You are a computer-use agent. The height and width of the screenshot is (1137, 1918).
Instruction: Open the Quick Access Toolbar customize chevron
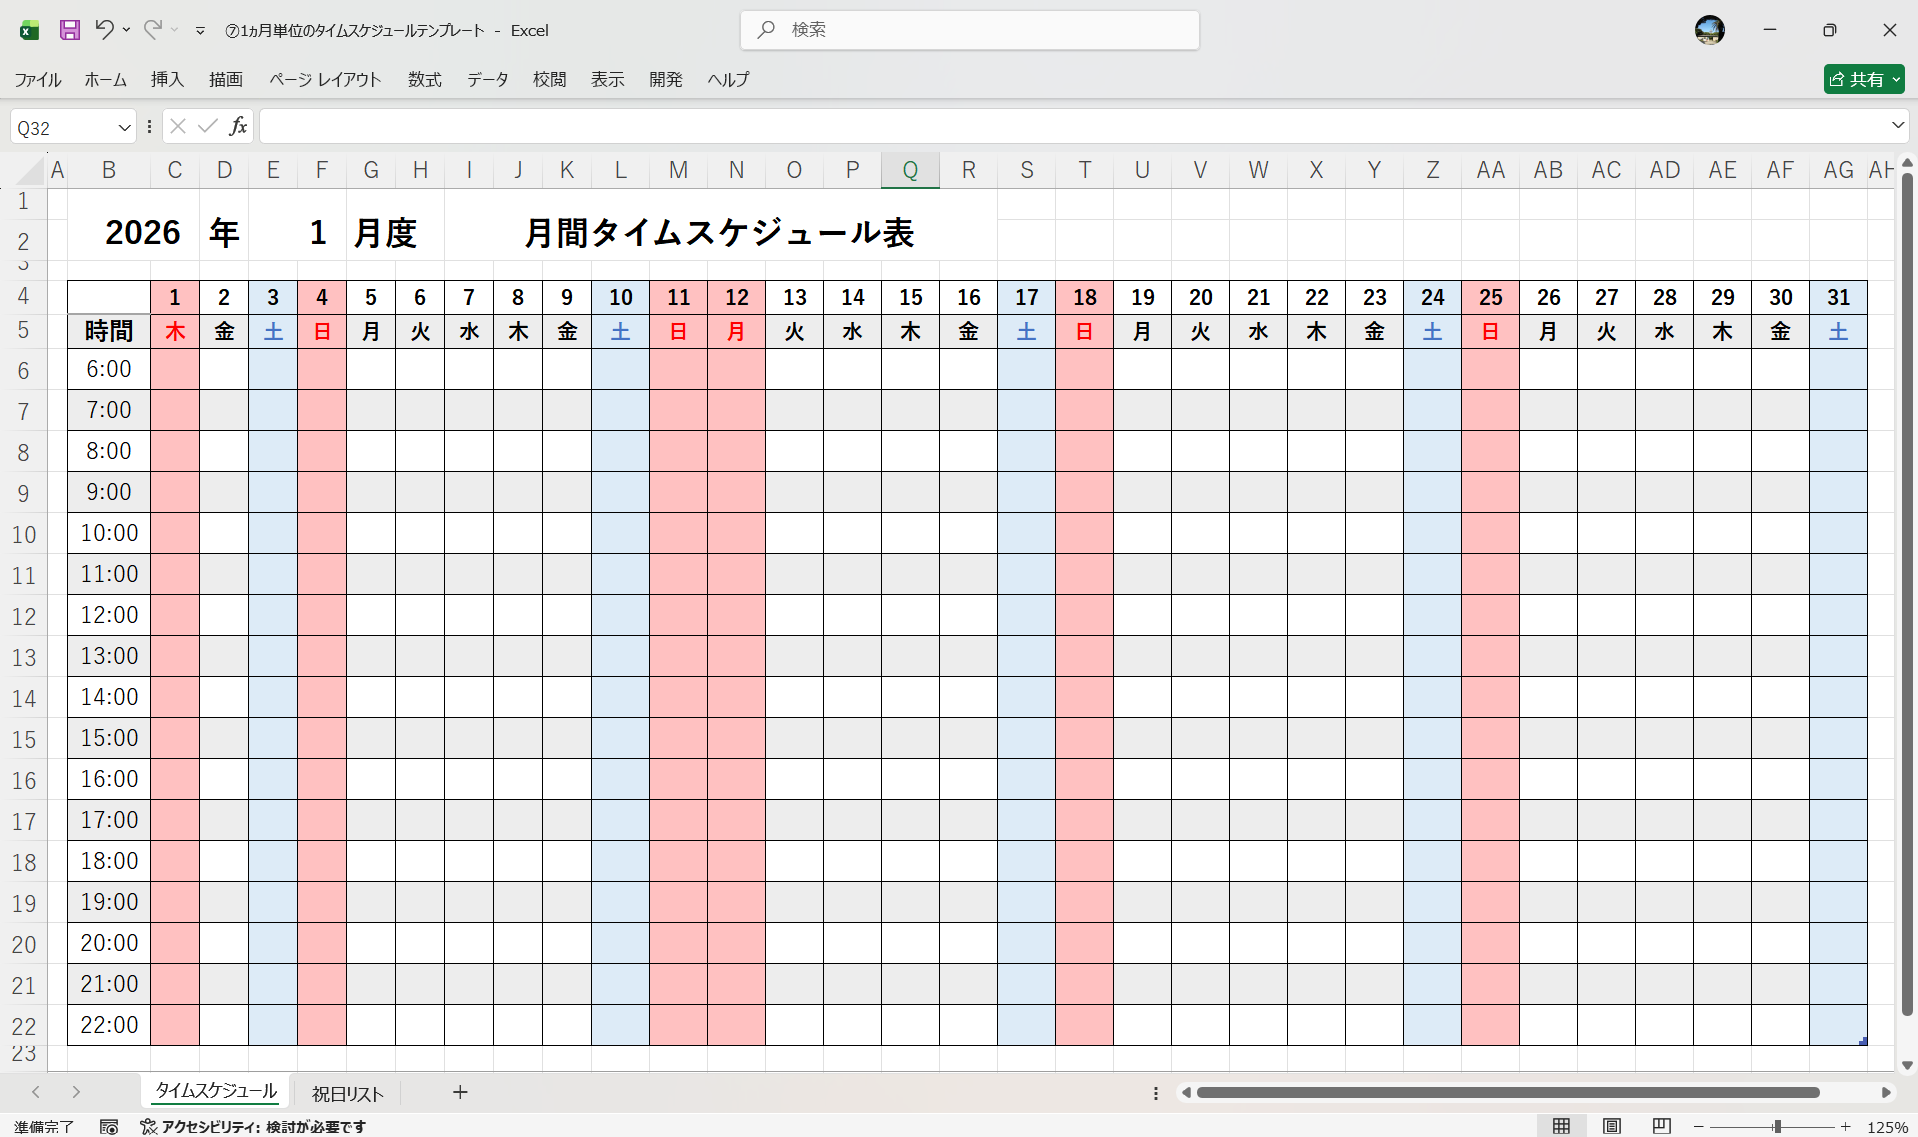tap(200, 30)
